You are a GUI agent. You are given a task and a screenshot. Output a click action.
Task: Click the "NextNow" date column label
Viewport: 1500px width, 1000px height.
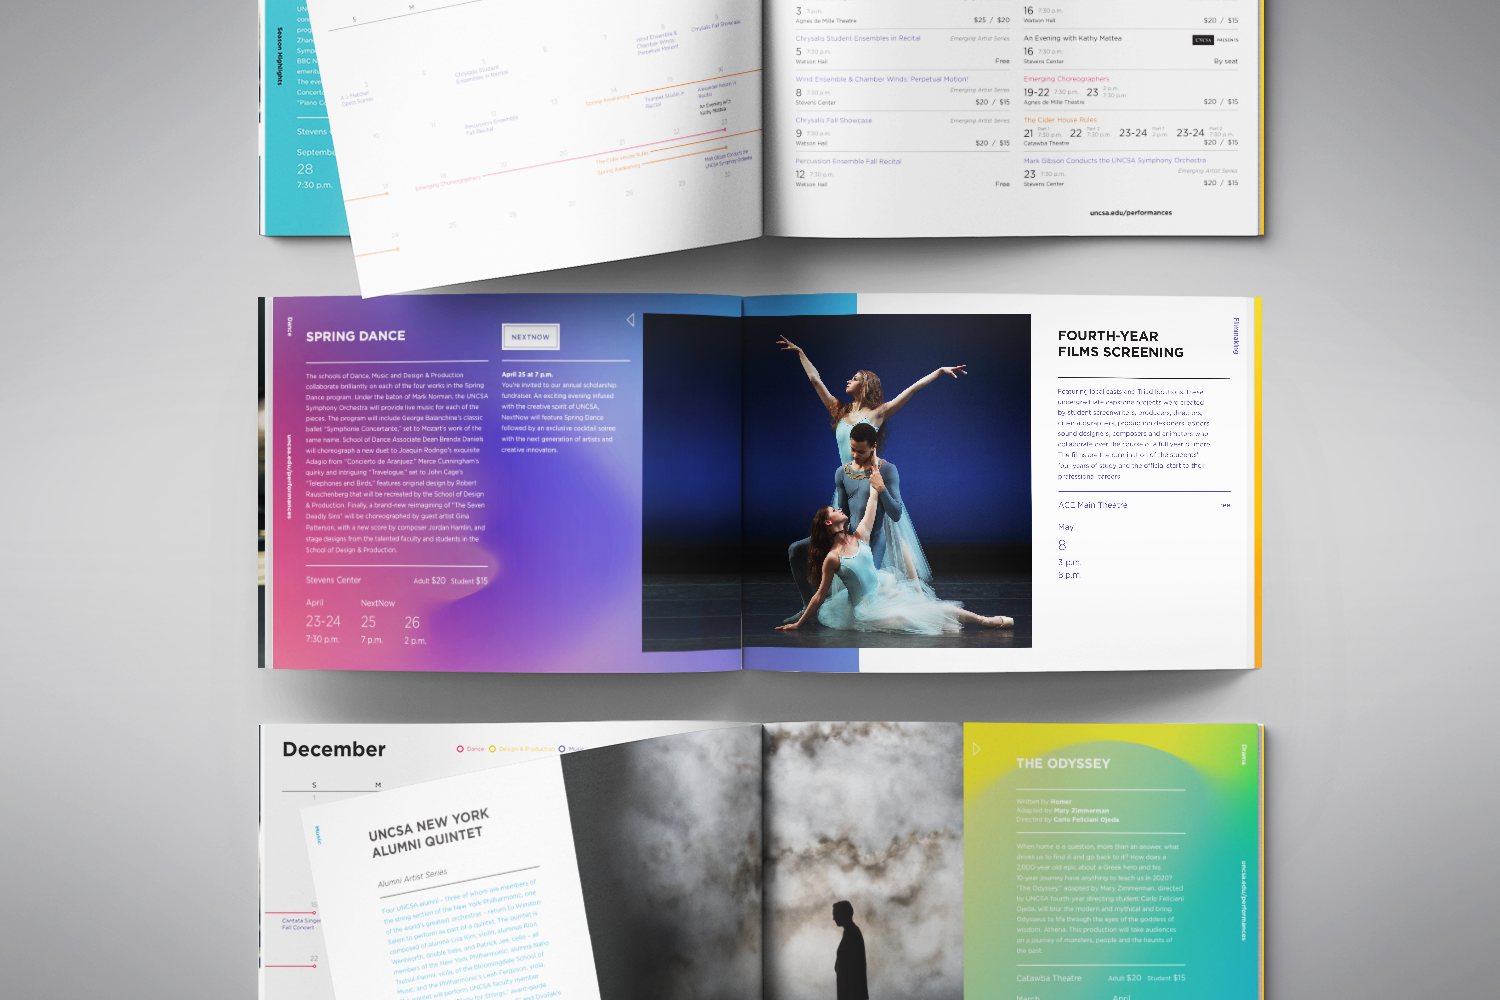(x=378, y=603)
